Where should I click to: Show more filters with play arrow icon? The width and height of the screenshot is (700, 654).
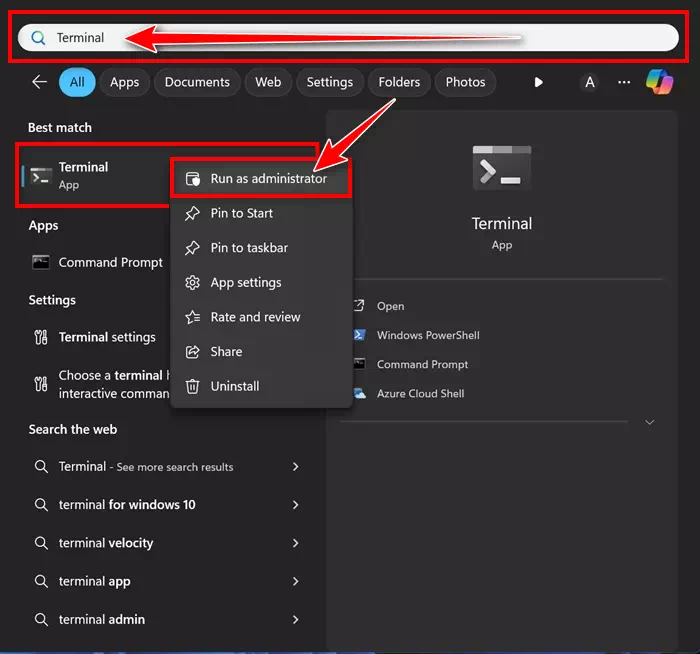(x=538, y=82)
